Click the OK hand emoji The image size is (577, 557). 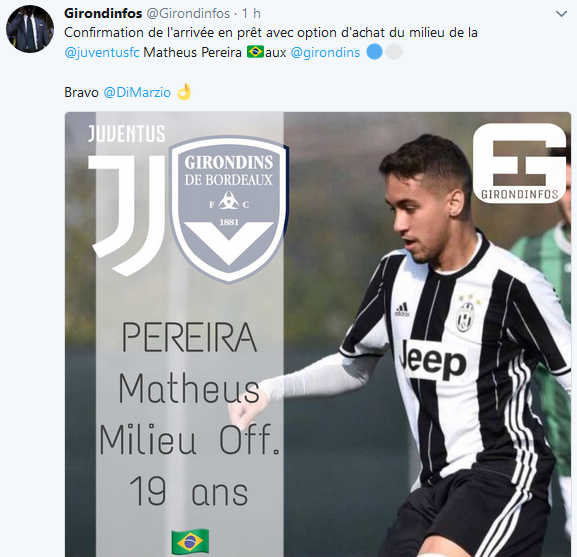[184, 92]
